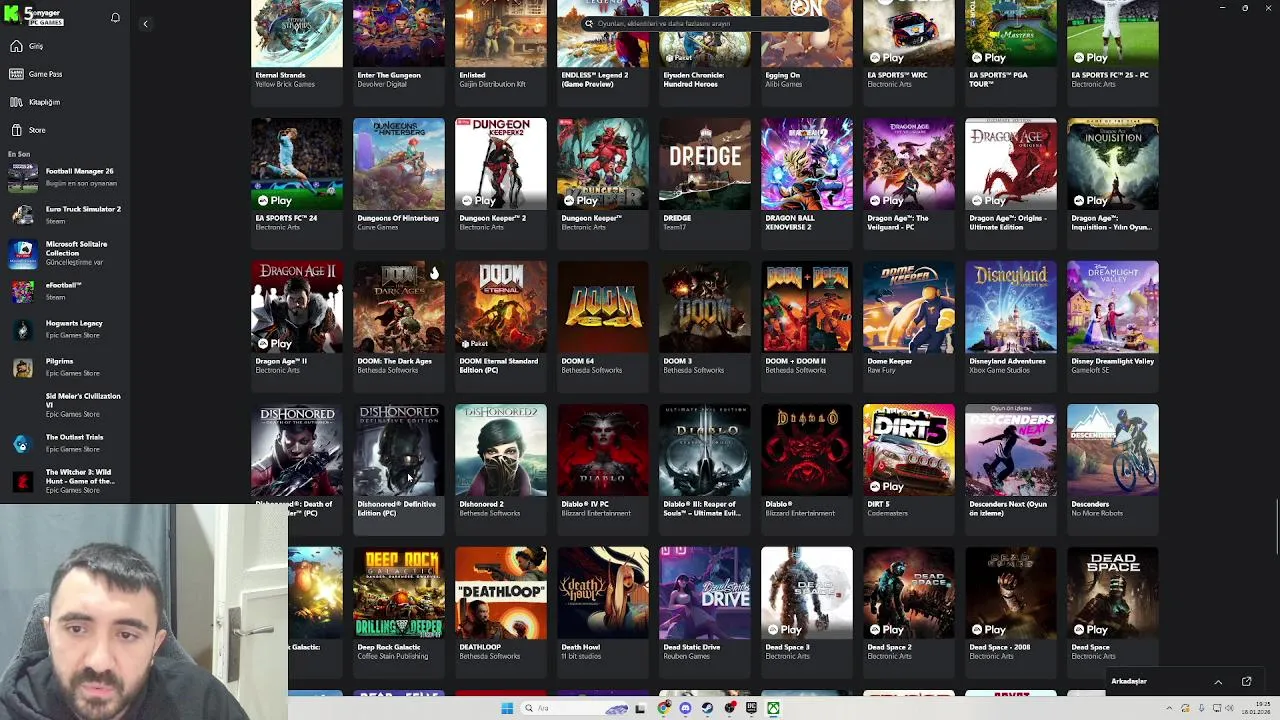Open the notifications bell
1280x720 pixels.
tap(115, 18)
